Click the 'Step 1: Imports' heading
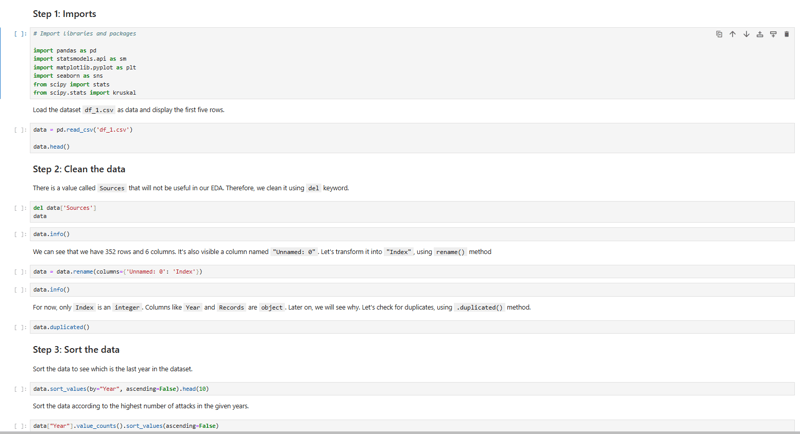This screenshot has width=800, height=434. point(64,14)
